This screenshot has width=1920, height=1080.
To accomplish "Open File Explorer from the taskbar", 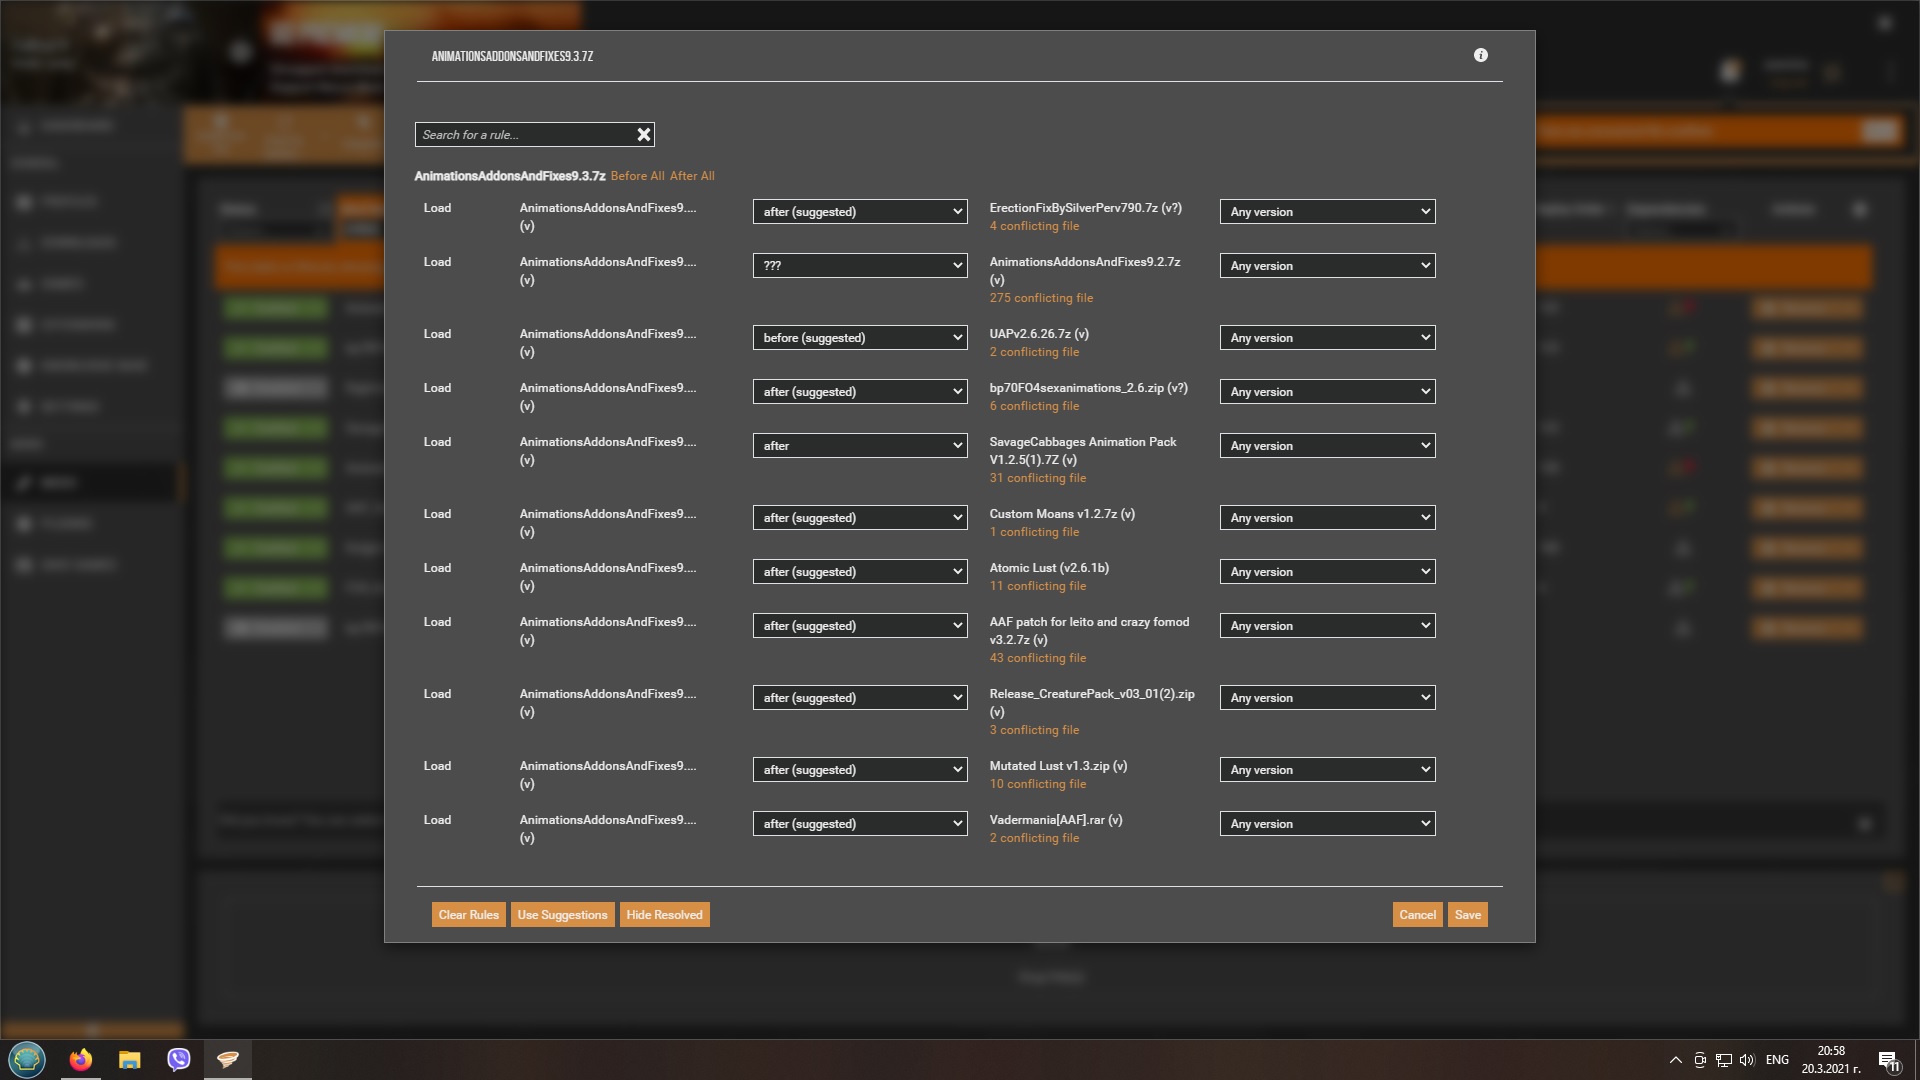I will tap(130, 1060).
